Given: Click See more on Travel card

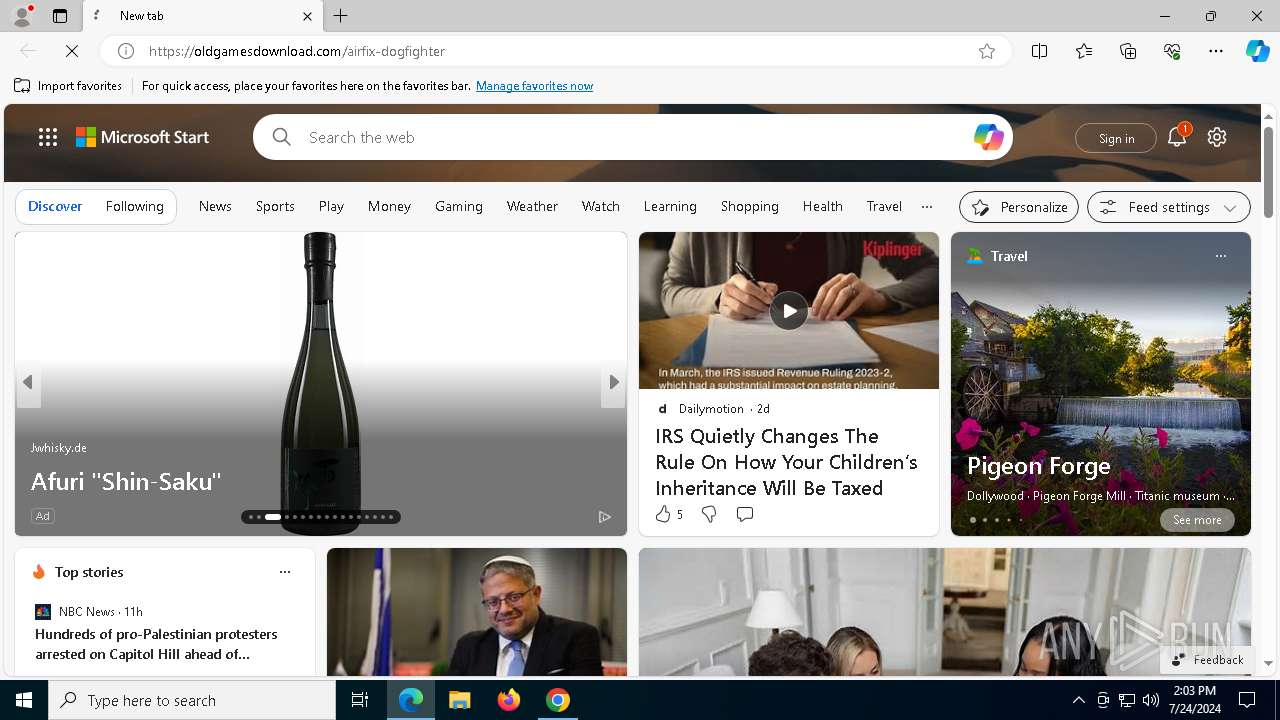Looking at the screenshot, I should (1197, 520).
